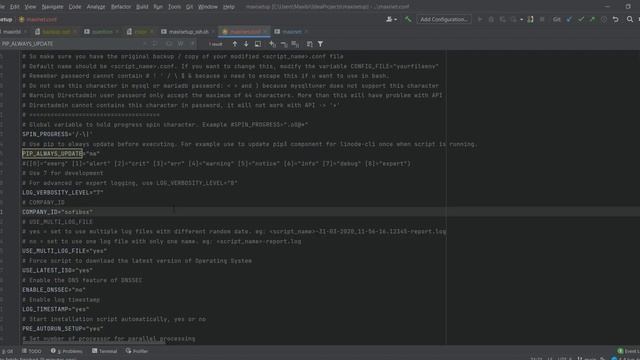
Task: Add selection for next occurrence icon
Action: coord(272,44)
